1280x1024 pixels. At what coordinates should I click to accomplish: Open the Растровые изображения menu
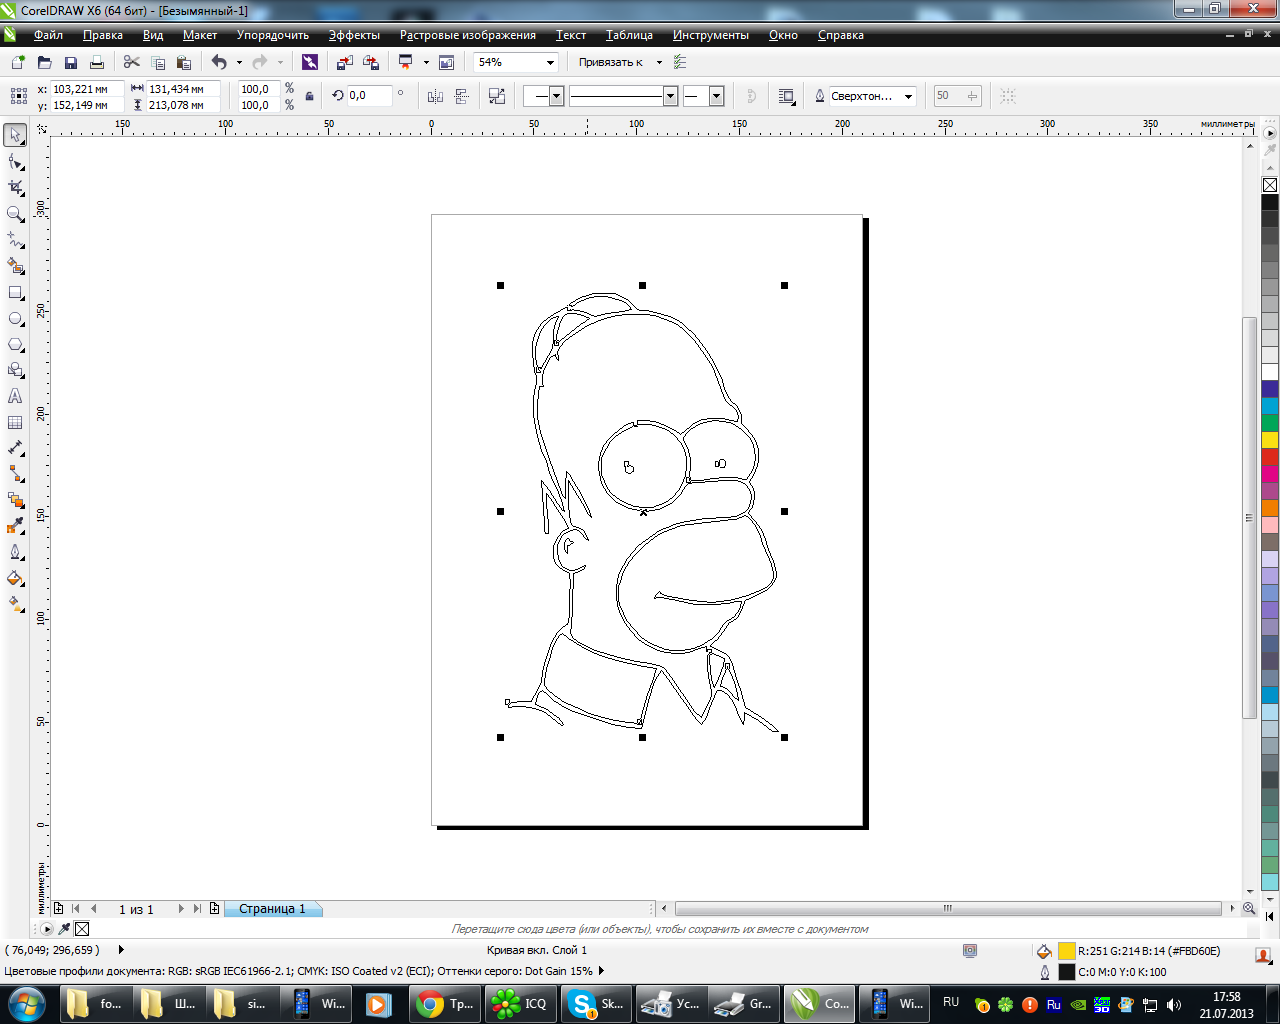(x=468, y=35)
